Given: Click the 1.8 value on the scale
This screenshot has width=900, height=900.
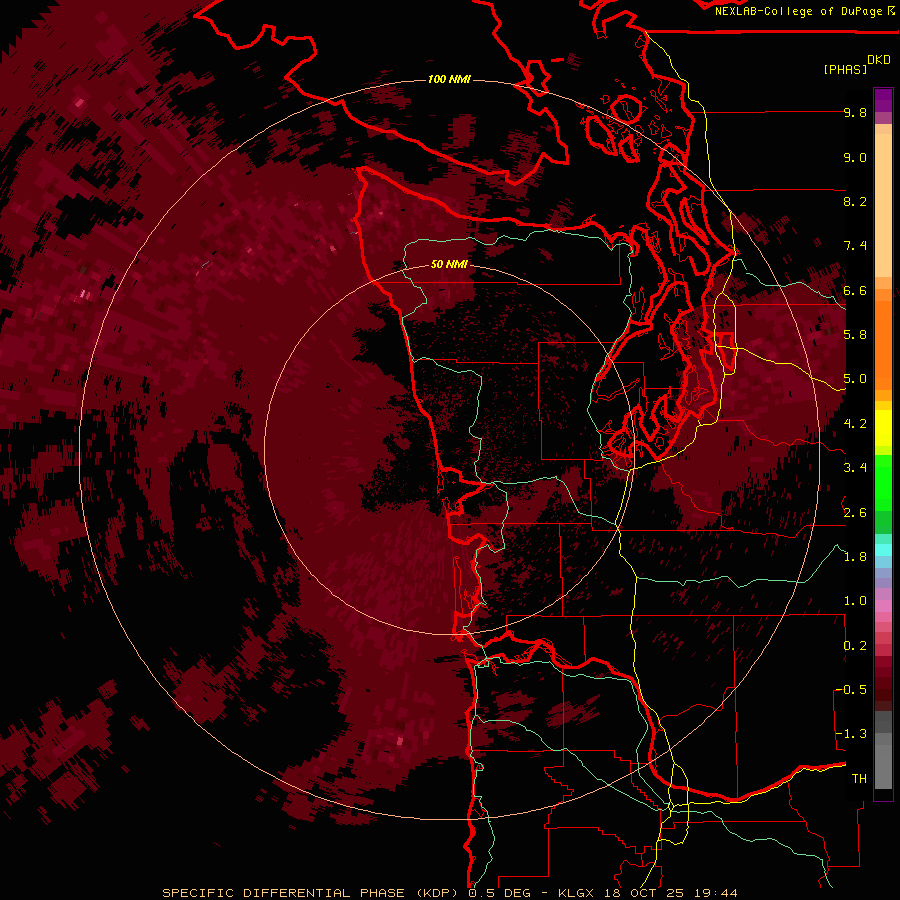Looking at the screenshot, I should [855, 557].
